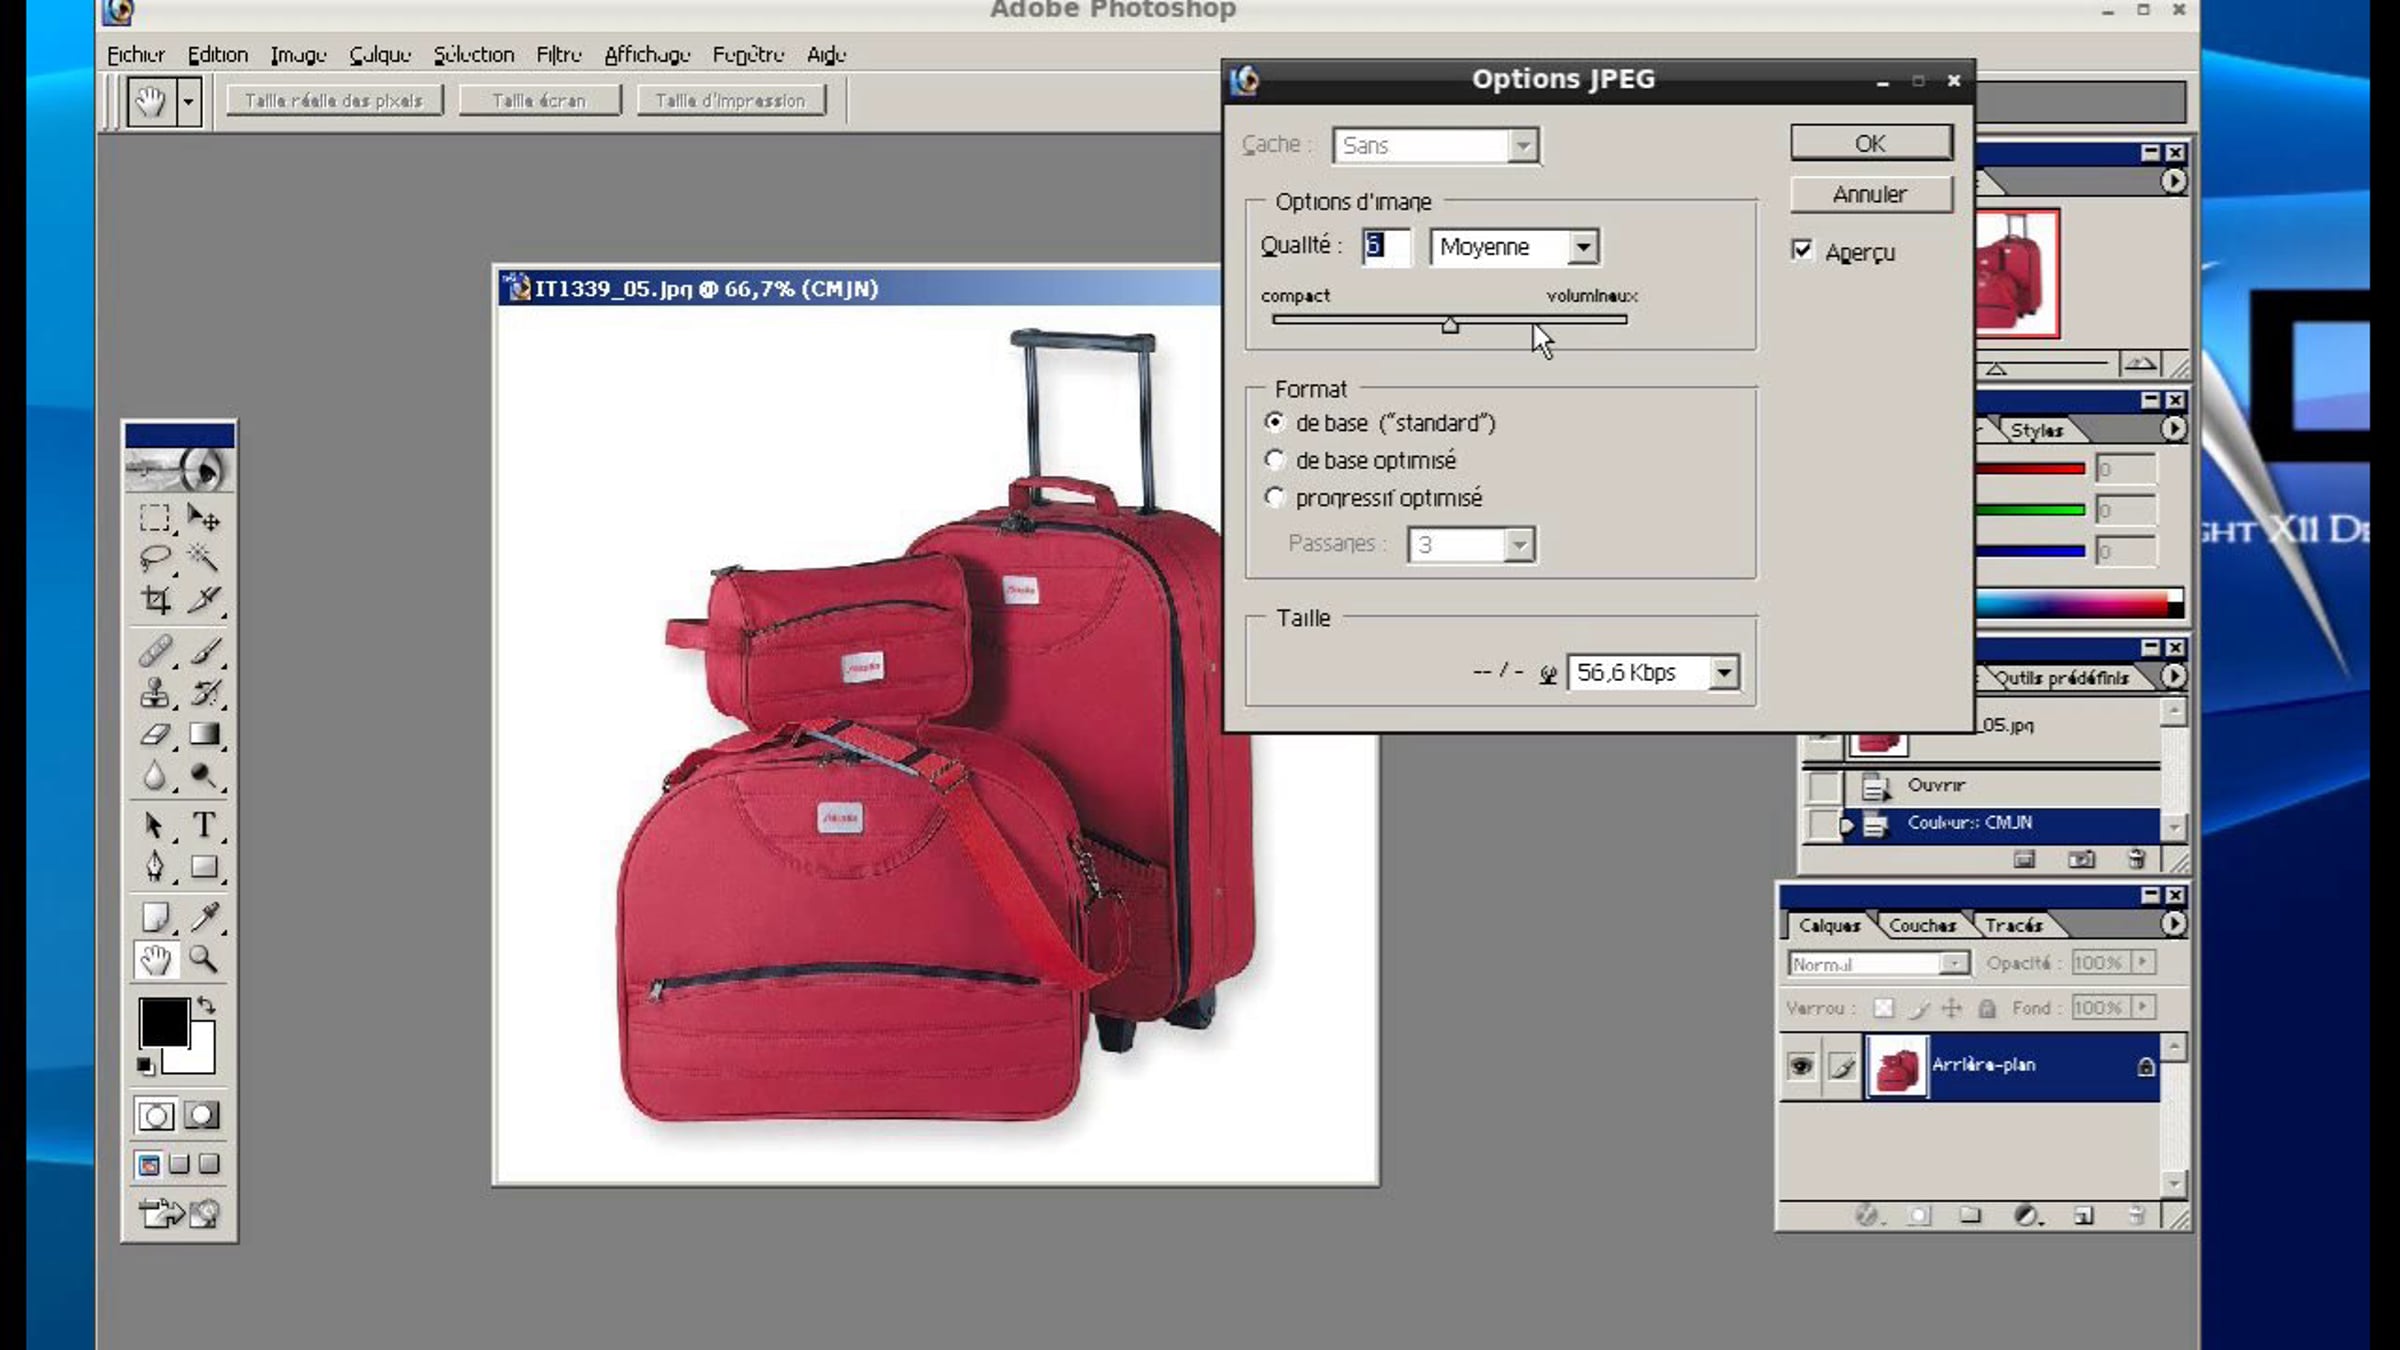Uncheck the Aperçu preview checkbox
This screenshot has width=2400, height=1350.
point(1802,250)
